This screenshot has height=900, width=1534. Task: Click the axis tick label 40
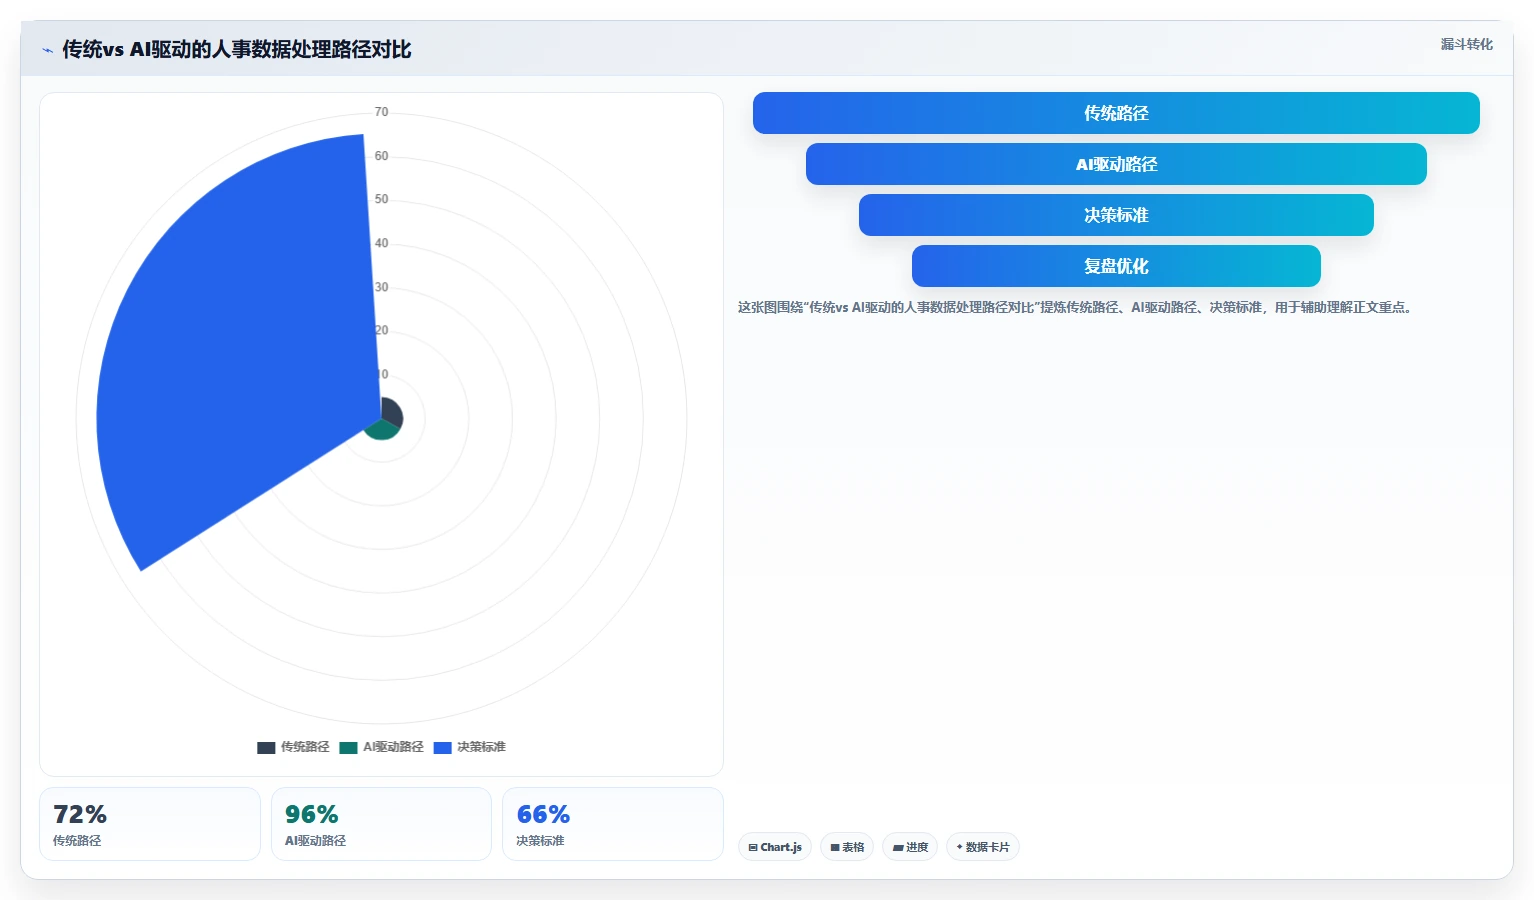tap(381, 243)
